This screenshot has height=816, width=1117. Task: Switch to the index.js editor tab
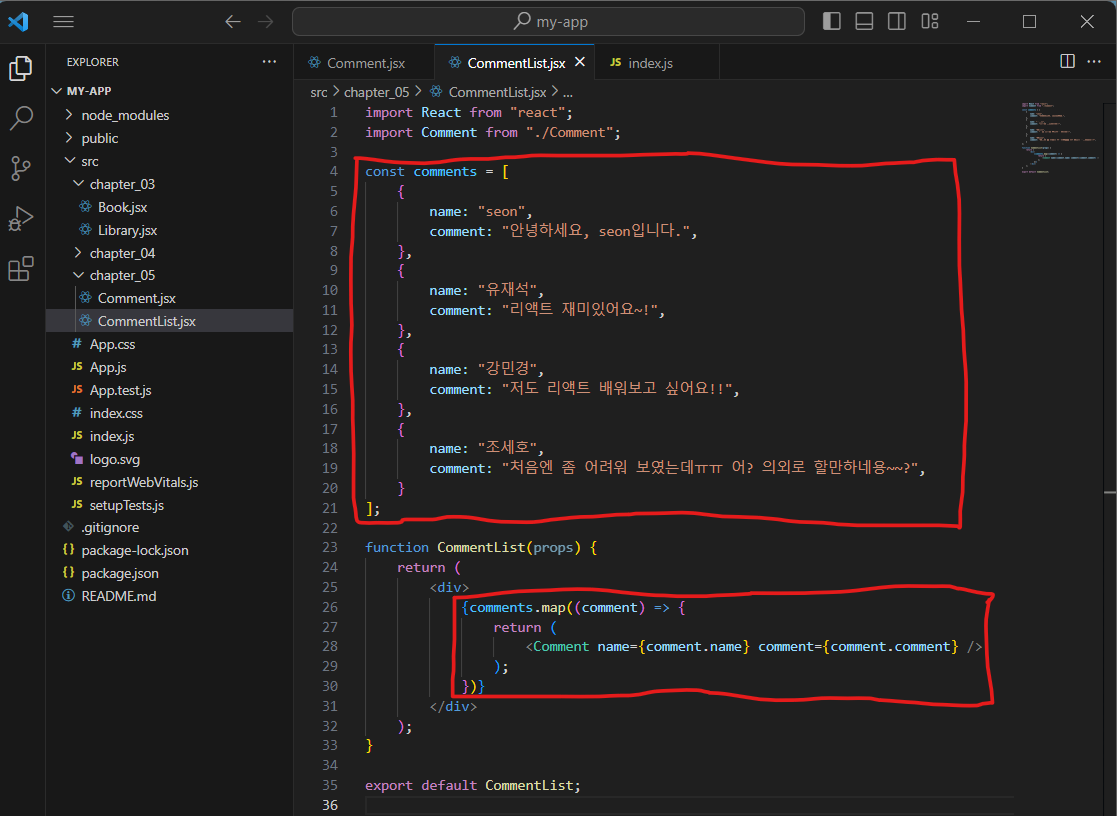coord(649,63)
